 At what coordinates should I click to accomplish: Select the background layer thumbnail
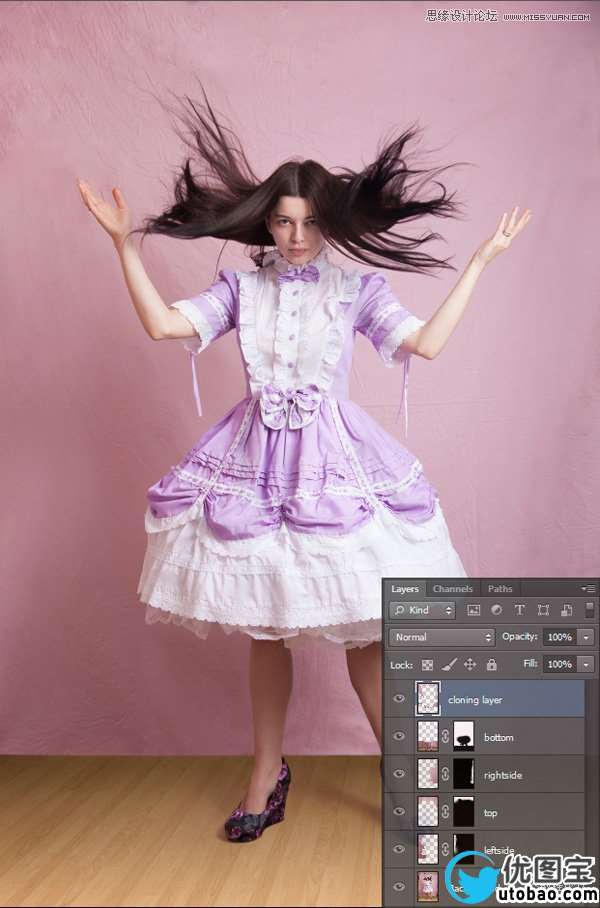pyautogui.click(x=428, y=887)
